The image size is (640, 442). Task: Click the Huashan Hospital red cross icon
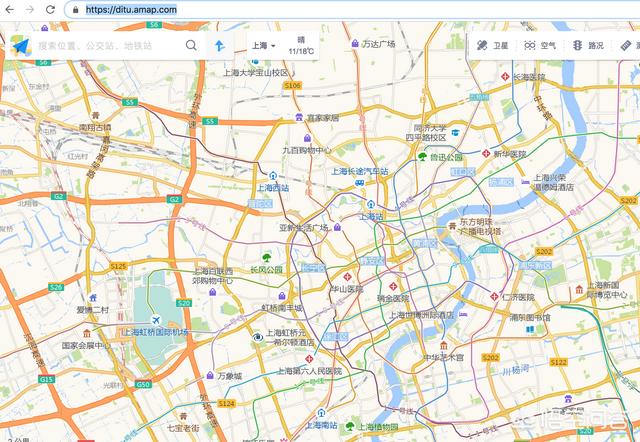349,277
